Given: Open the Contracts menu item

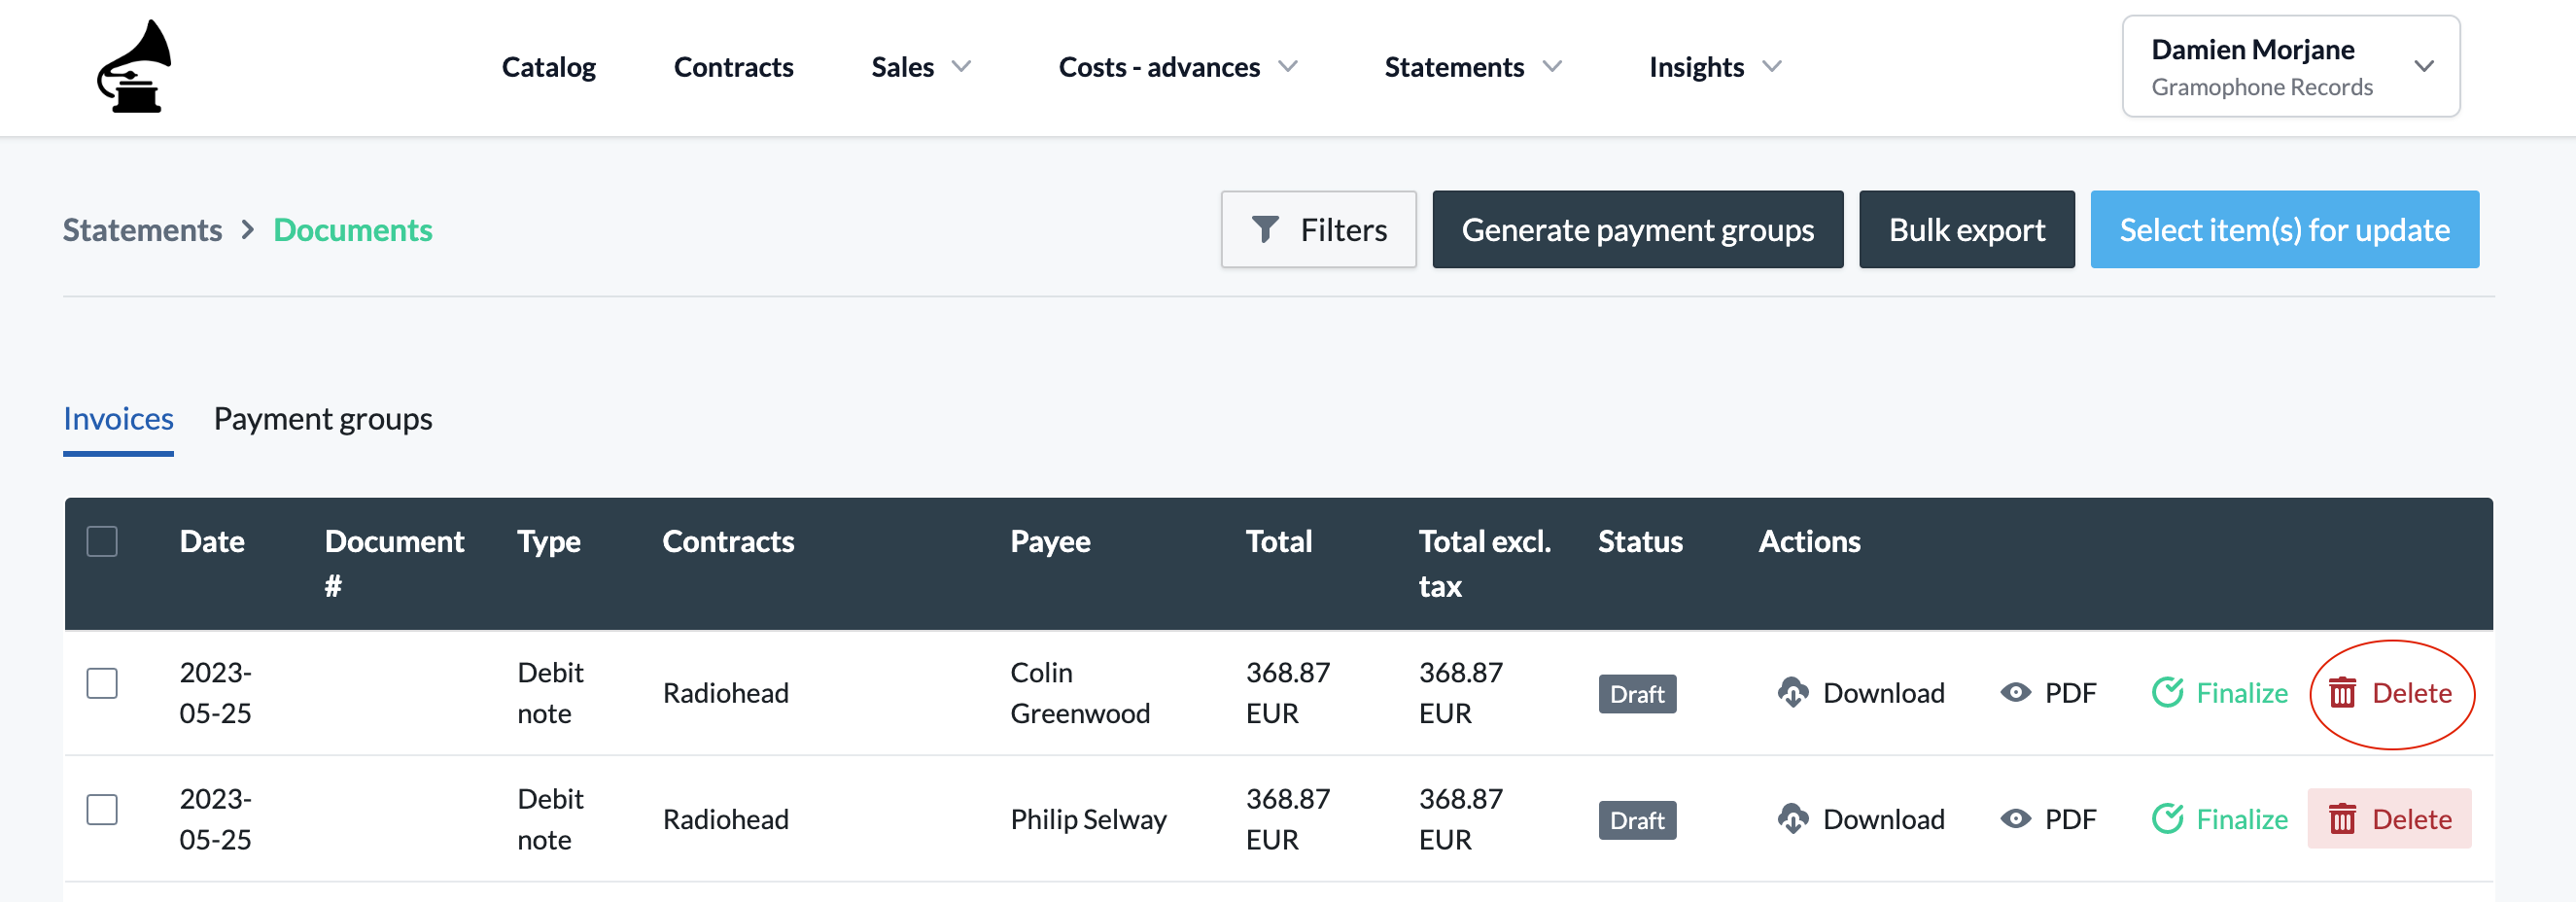Looking at the screenshot, I should click(x=733, y=67).
